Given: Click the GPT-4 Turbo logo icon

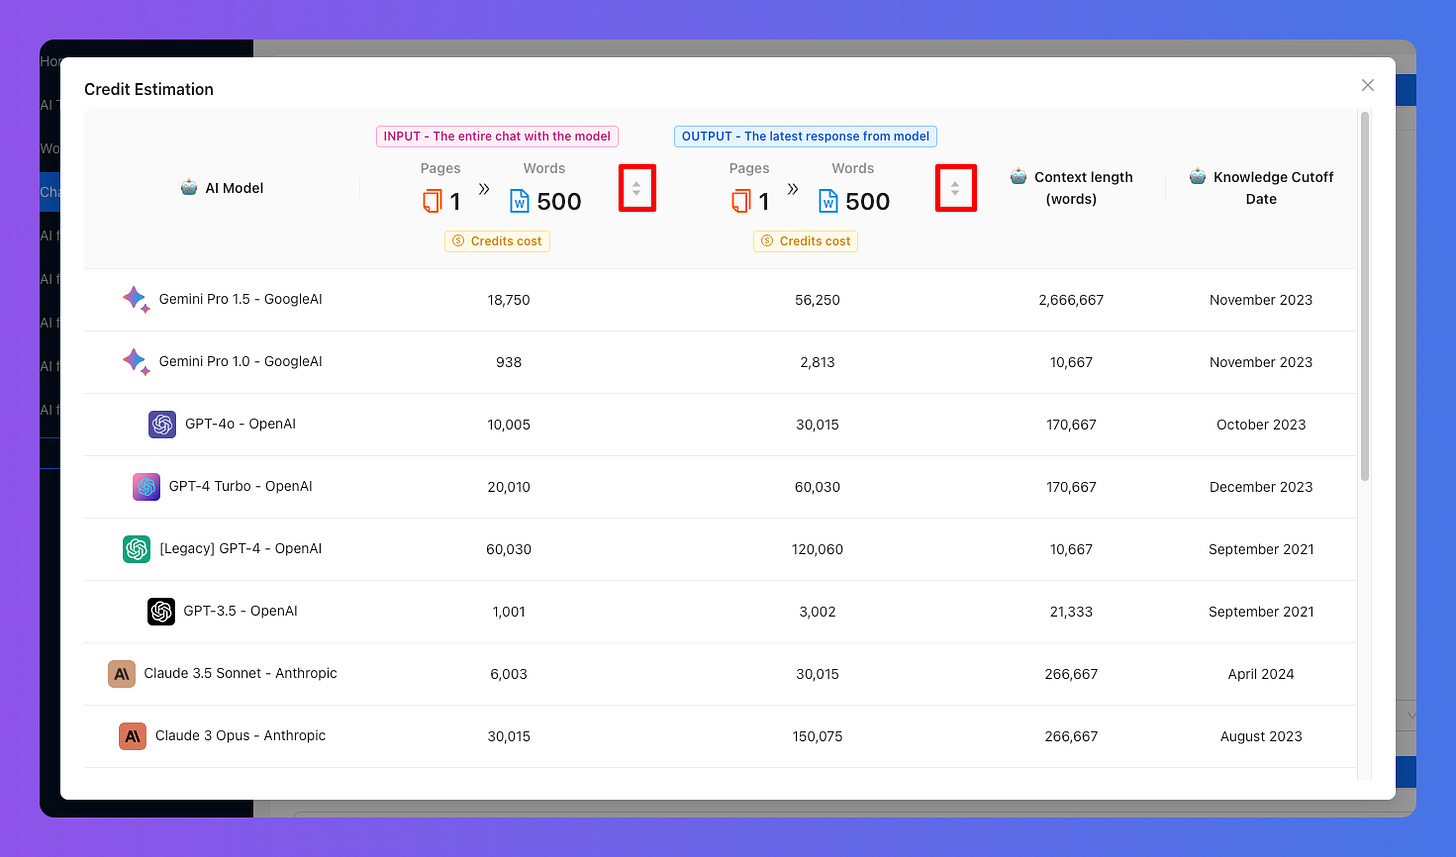Looking at the screenshot, I should pos(146,486).
